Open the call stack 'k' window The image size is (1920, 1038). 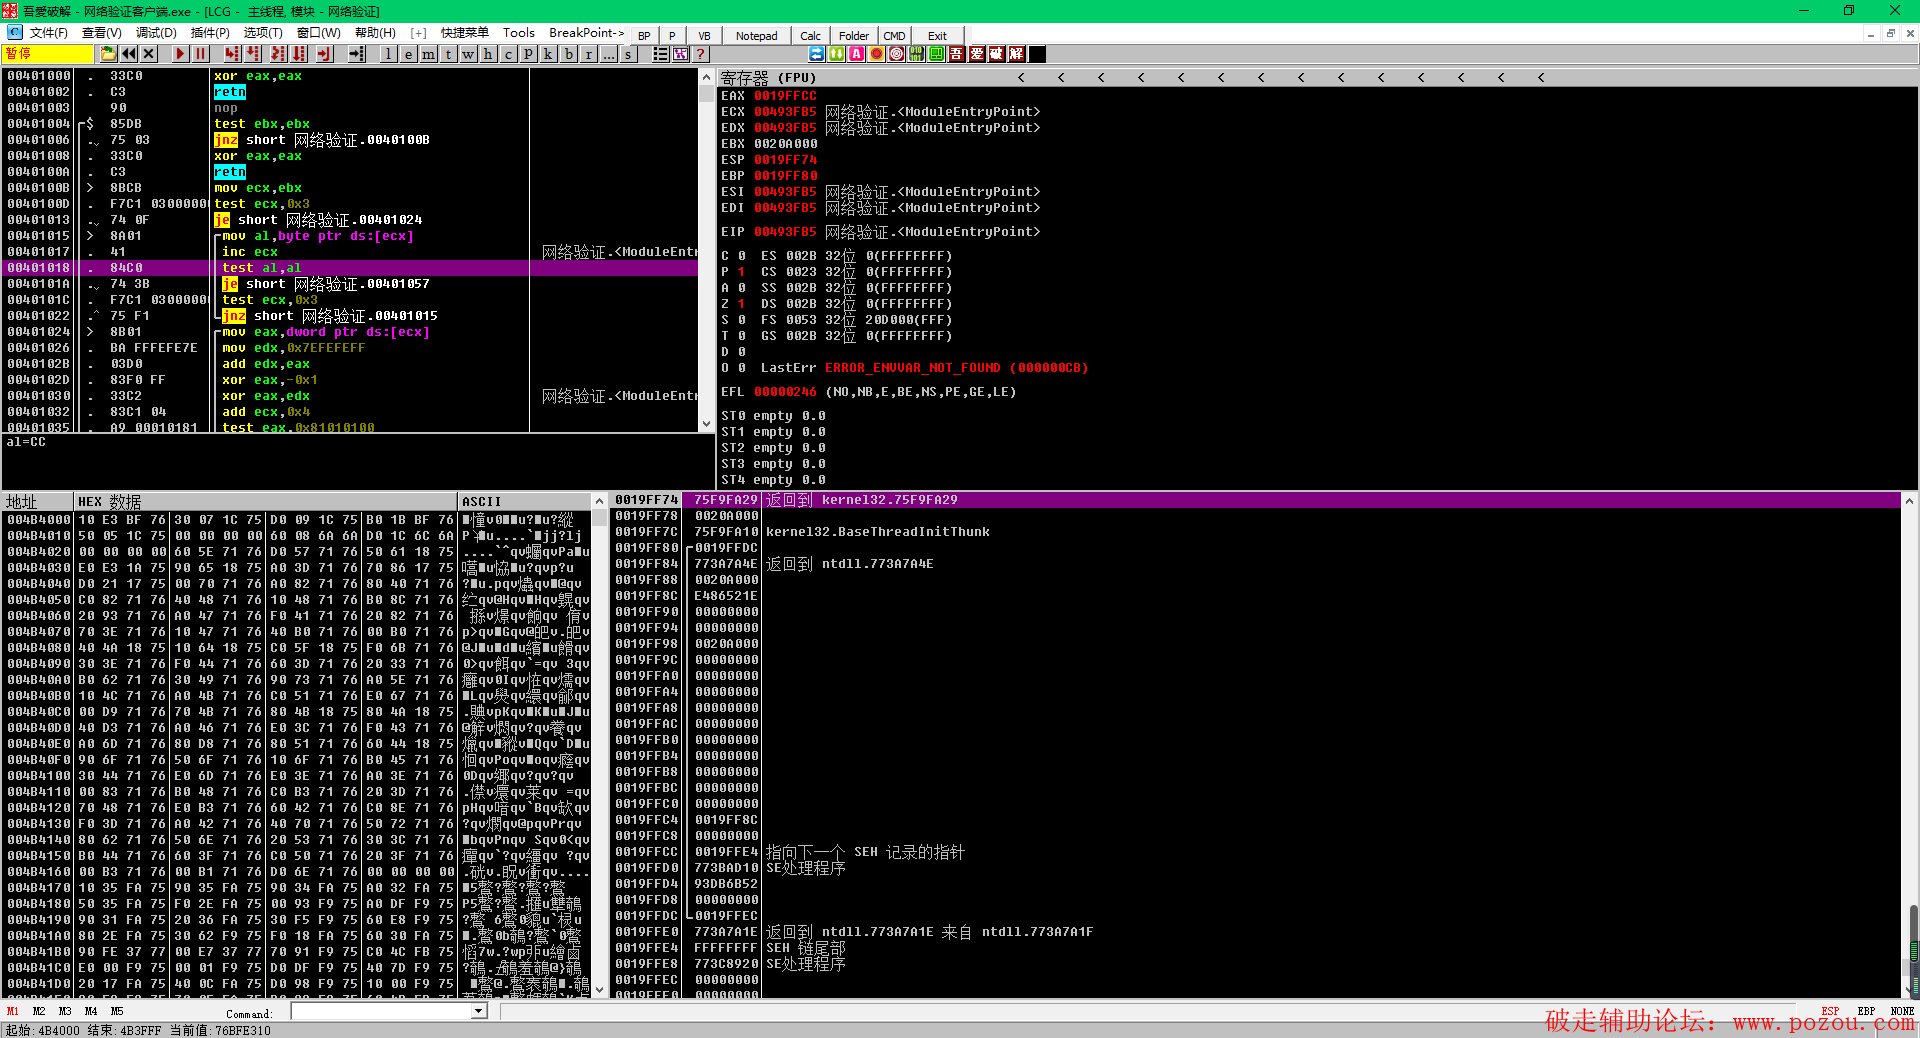point(548,54)
